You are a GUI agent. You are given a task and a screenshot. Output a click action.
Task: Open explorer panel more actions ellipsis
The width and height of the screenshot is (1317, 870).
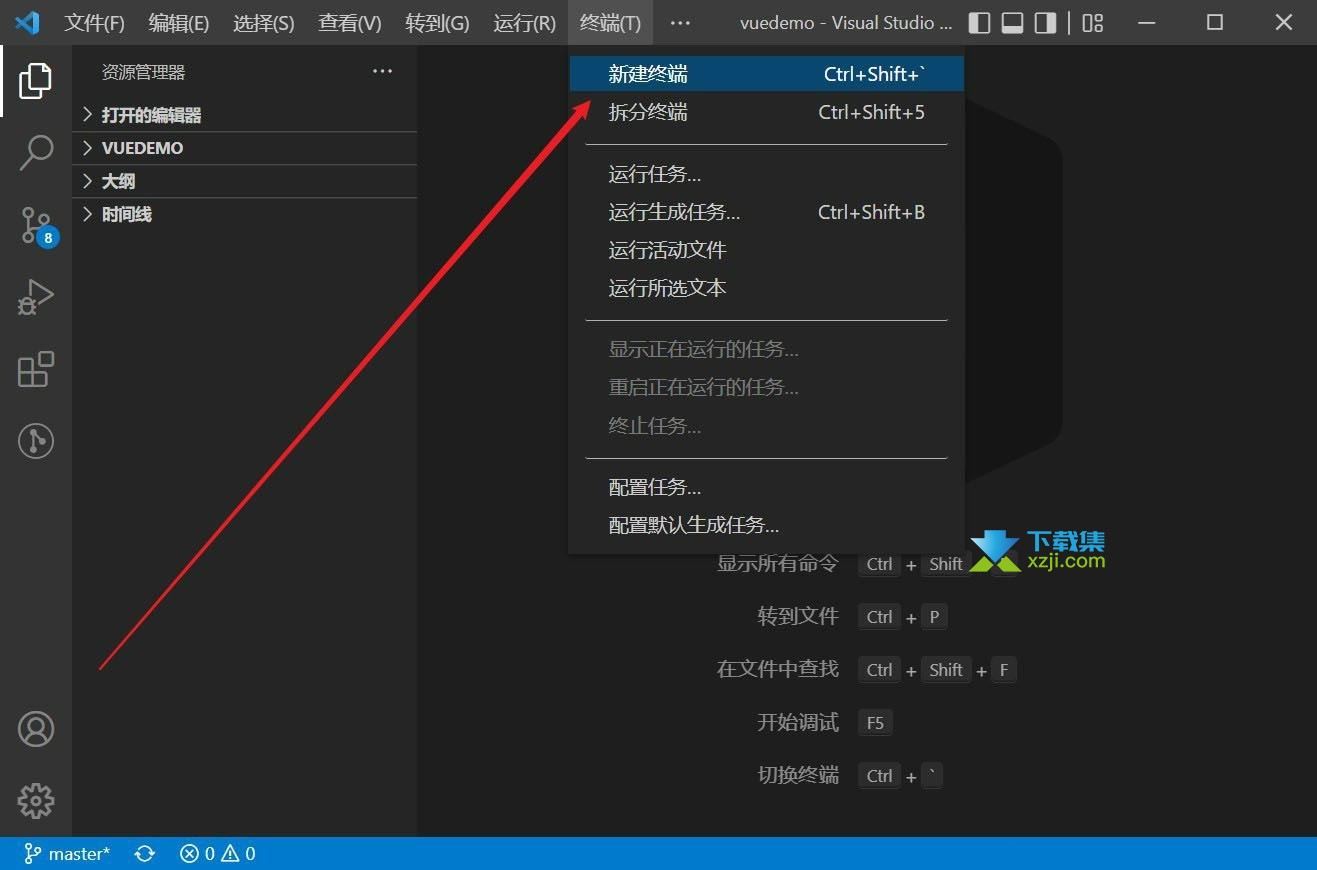[x=382, y=72]
